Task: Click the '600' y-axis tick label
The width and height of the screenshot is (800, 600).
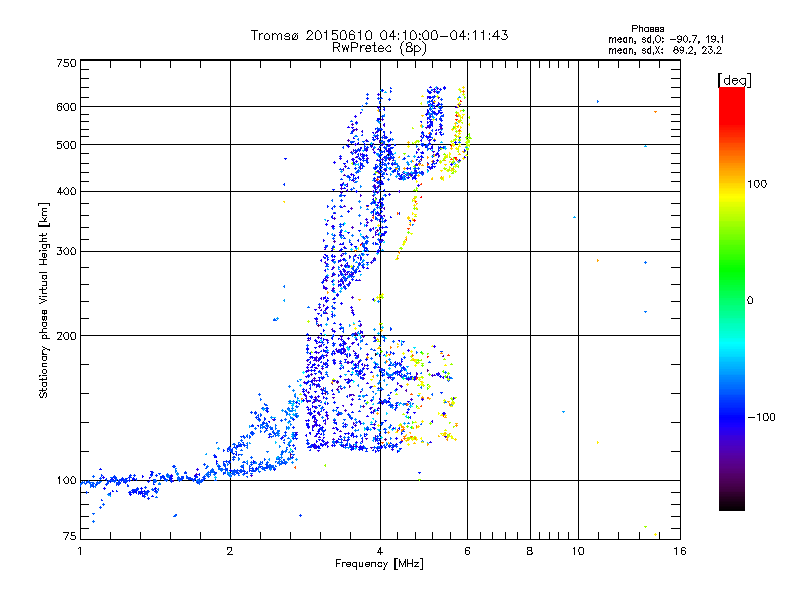Action: pyautogui.click(x=66, y=107)
